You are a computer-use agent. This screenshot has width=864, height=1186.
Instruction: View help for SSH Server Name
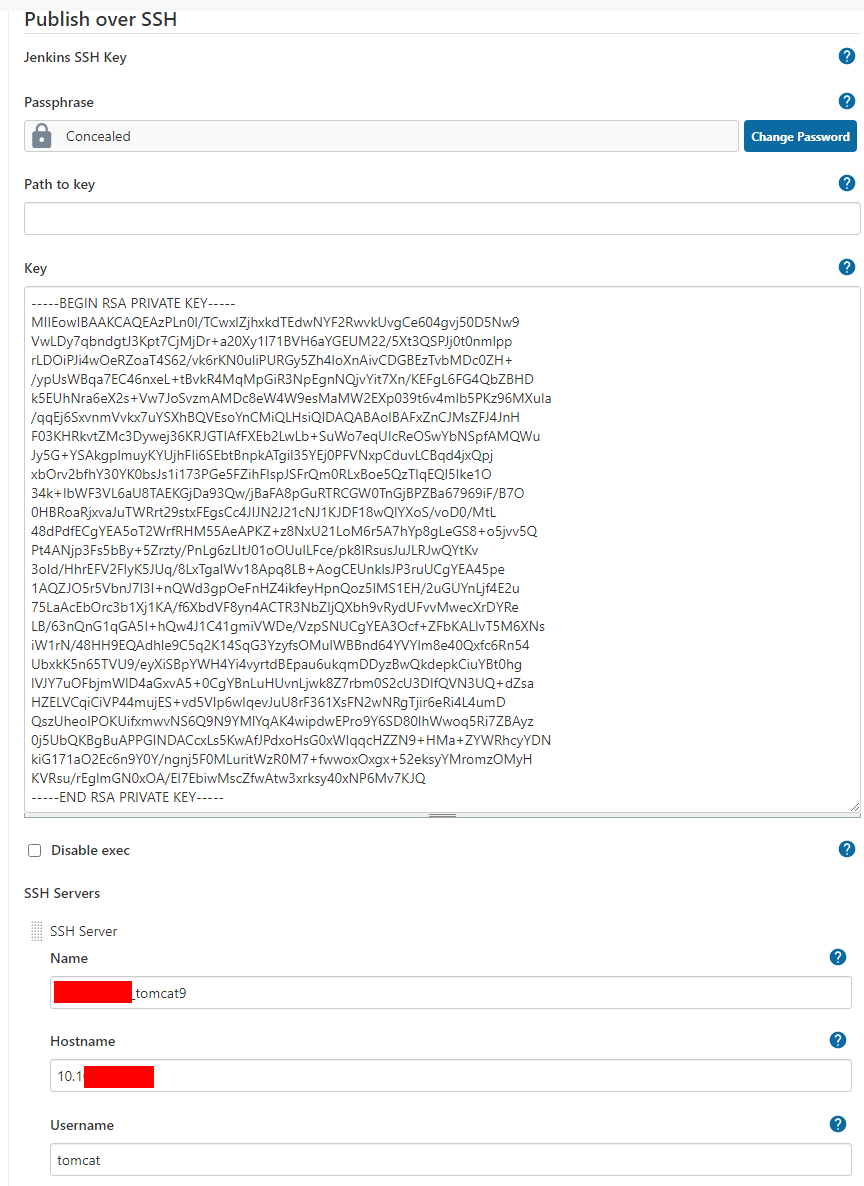click(838, 958)
